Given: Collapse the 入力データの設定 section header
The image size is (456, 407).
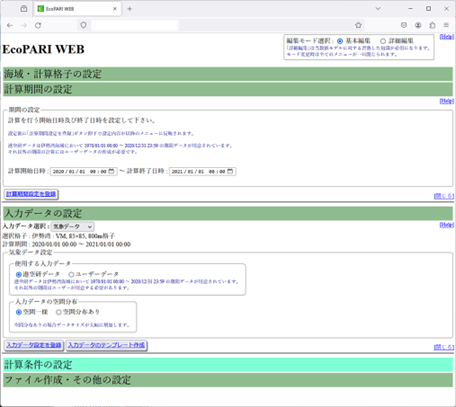Looking at the screenshot, I should click(x=228, y=213).
